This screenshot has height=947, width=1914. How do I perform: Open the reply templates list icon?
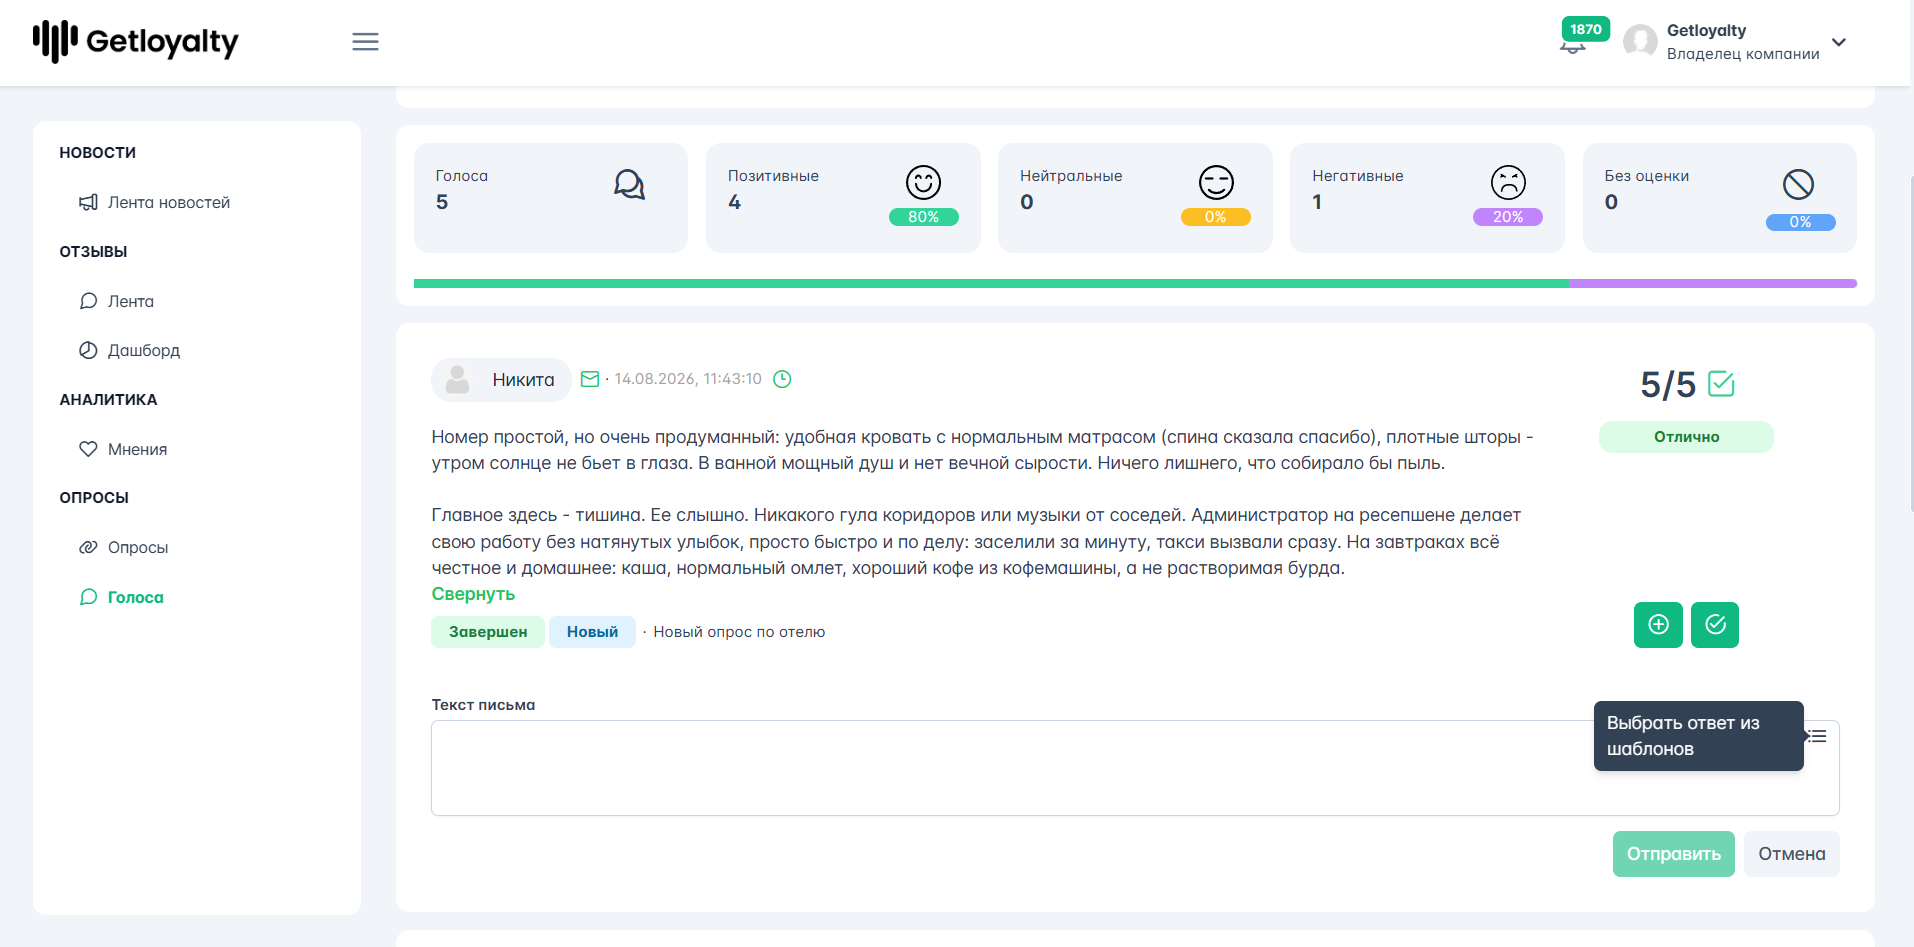(1819, 736)
